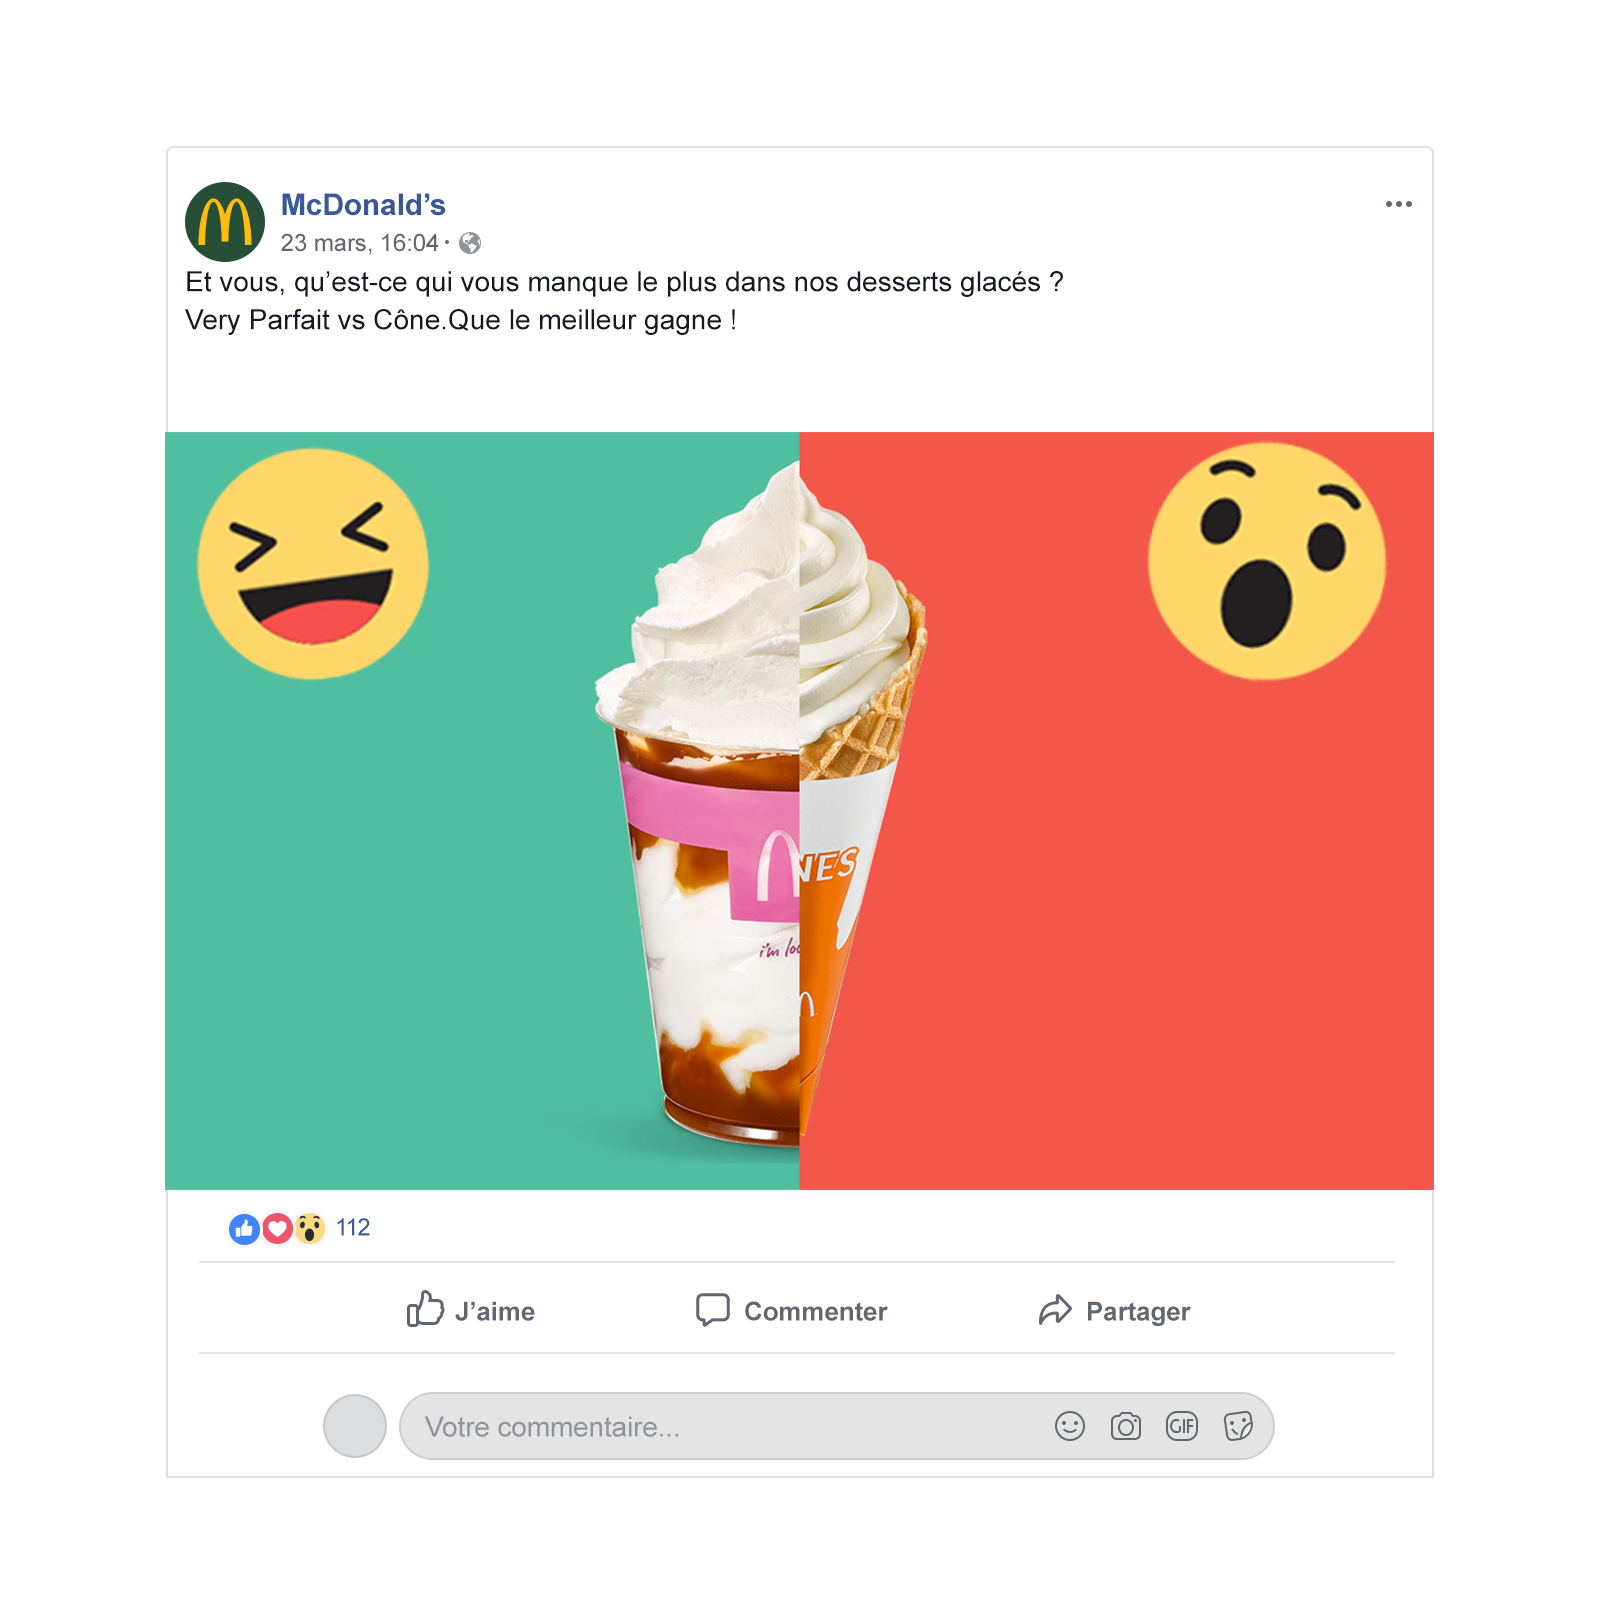Screen dimensions: 1600x1600
Task: View the 112 reactions list
Action: (353, 1228)
